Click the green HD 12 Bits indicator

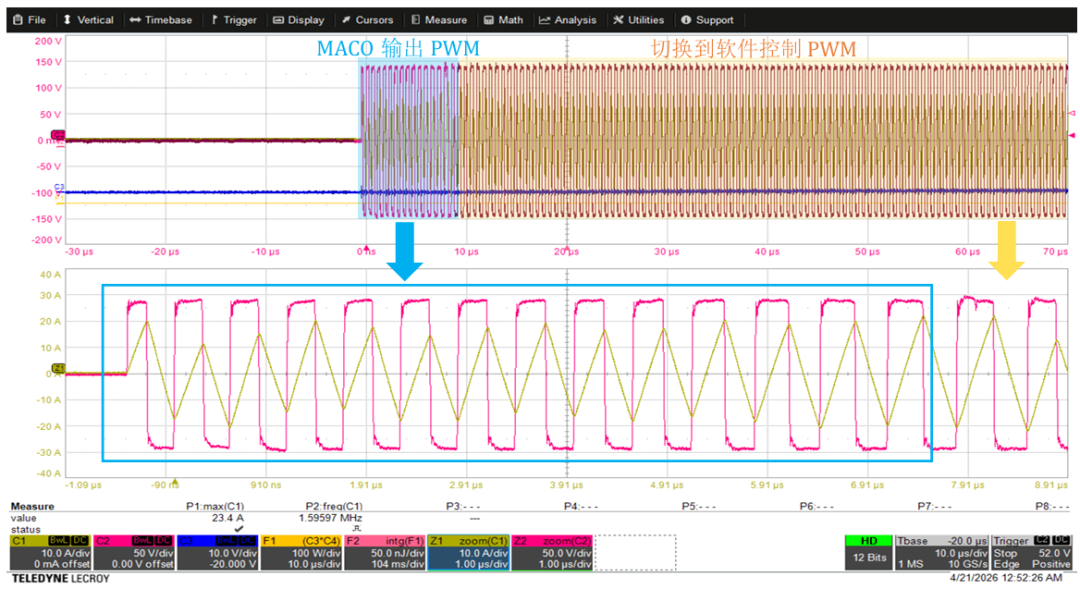point(869,552)
